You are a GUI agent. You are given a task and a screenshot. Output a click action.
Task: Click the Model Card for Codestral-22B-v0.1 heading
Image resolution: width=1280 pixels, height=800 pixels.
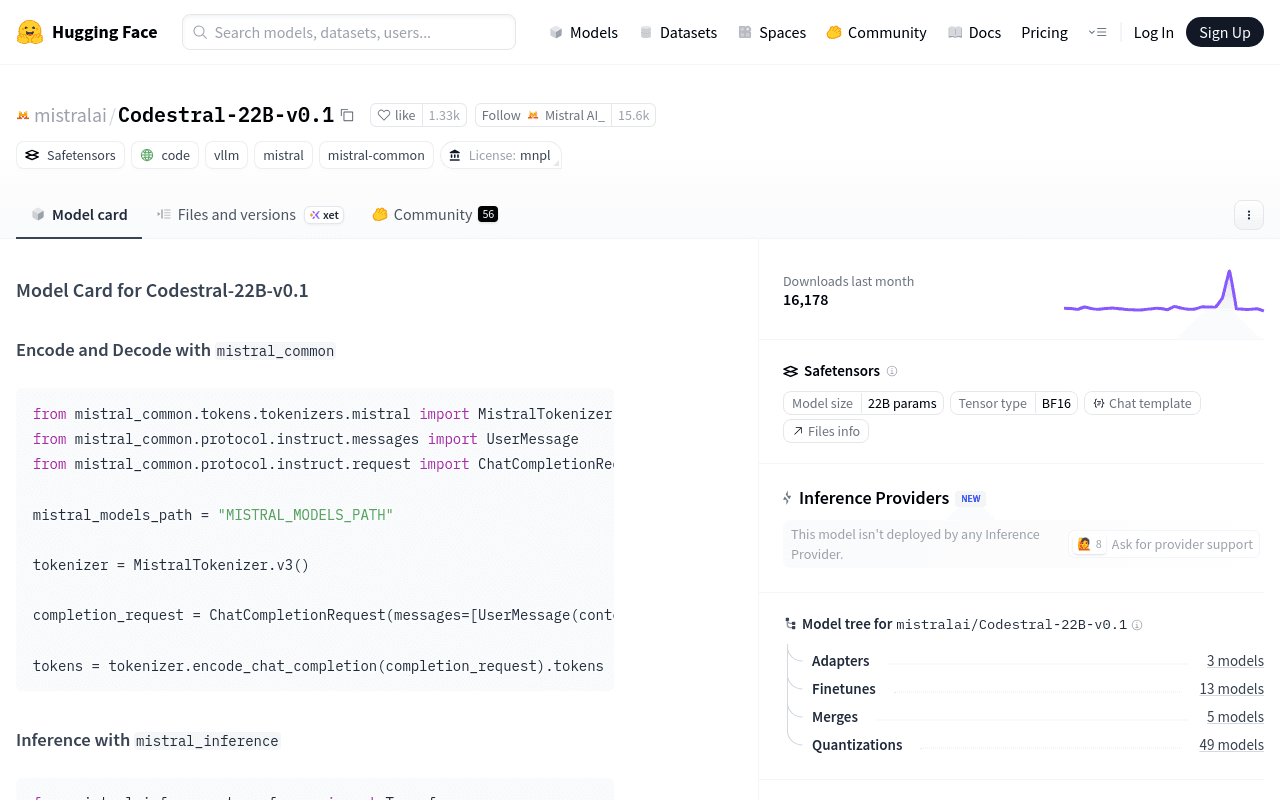162,291
